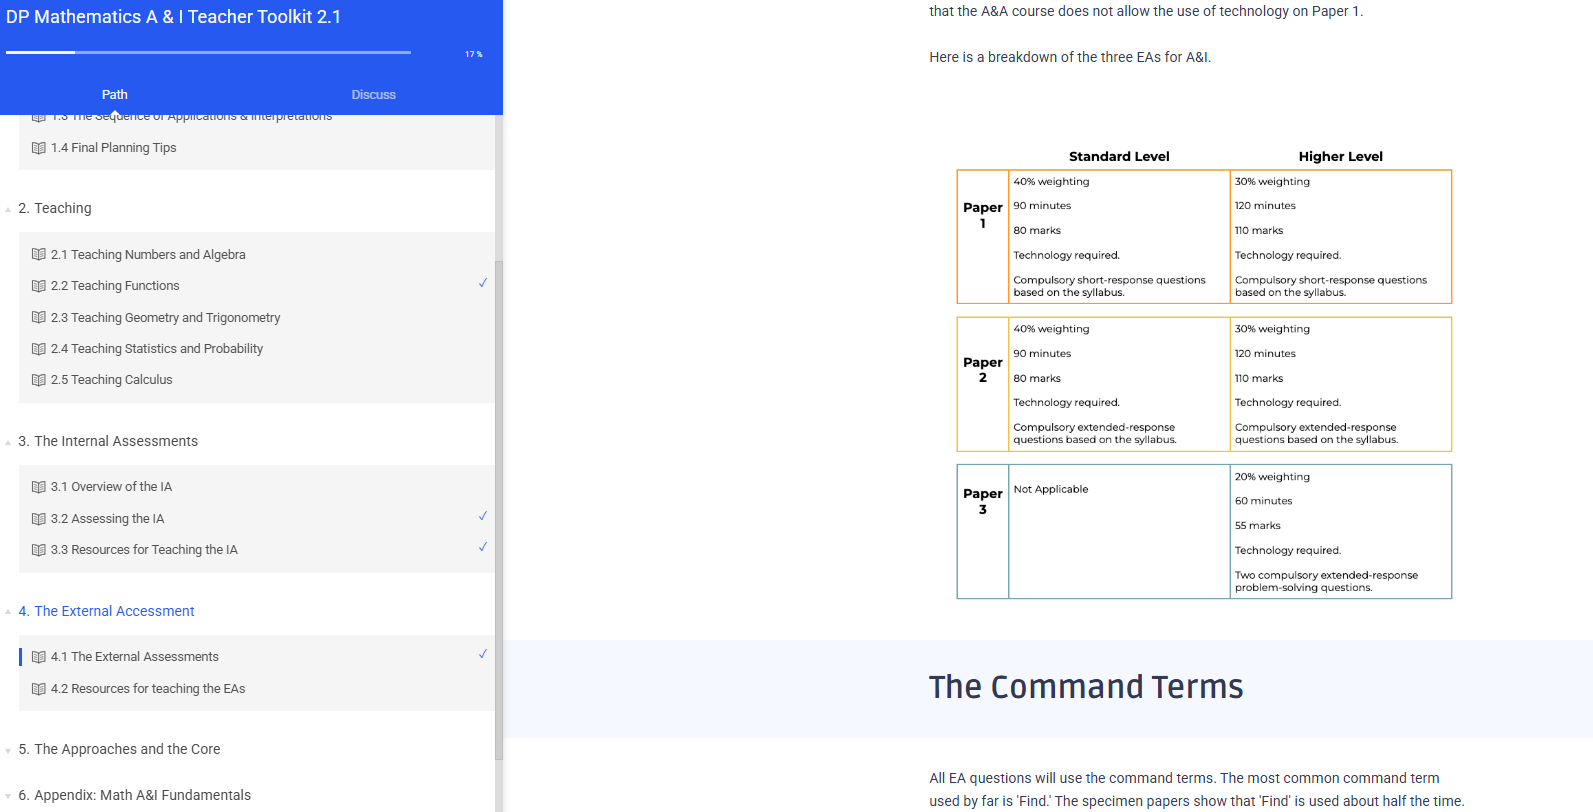Open 4. The External Accessment section link
Viewport: 1593px width, 812px height.
click(114, 611)
